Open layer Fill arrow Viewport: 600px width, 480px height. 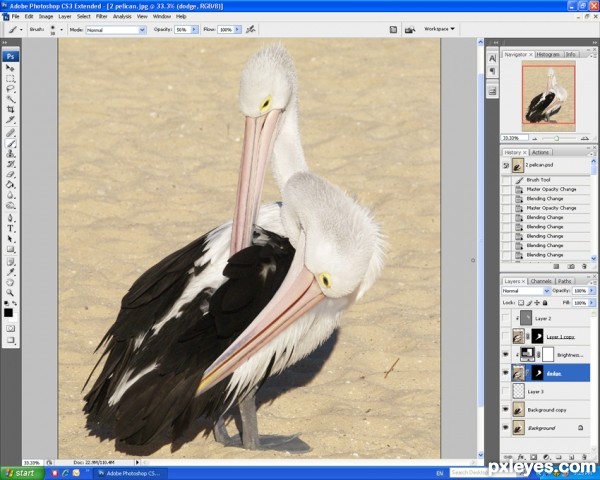(592, 303)
